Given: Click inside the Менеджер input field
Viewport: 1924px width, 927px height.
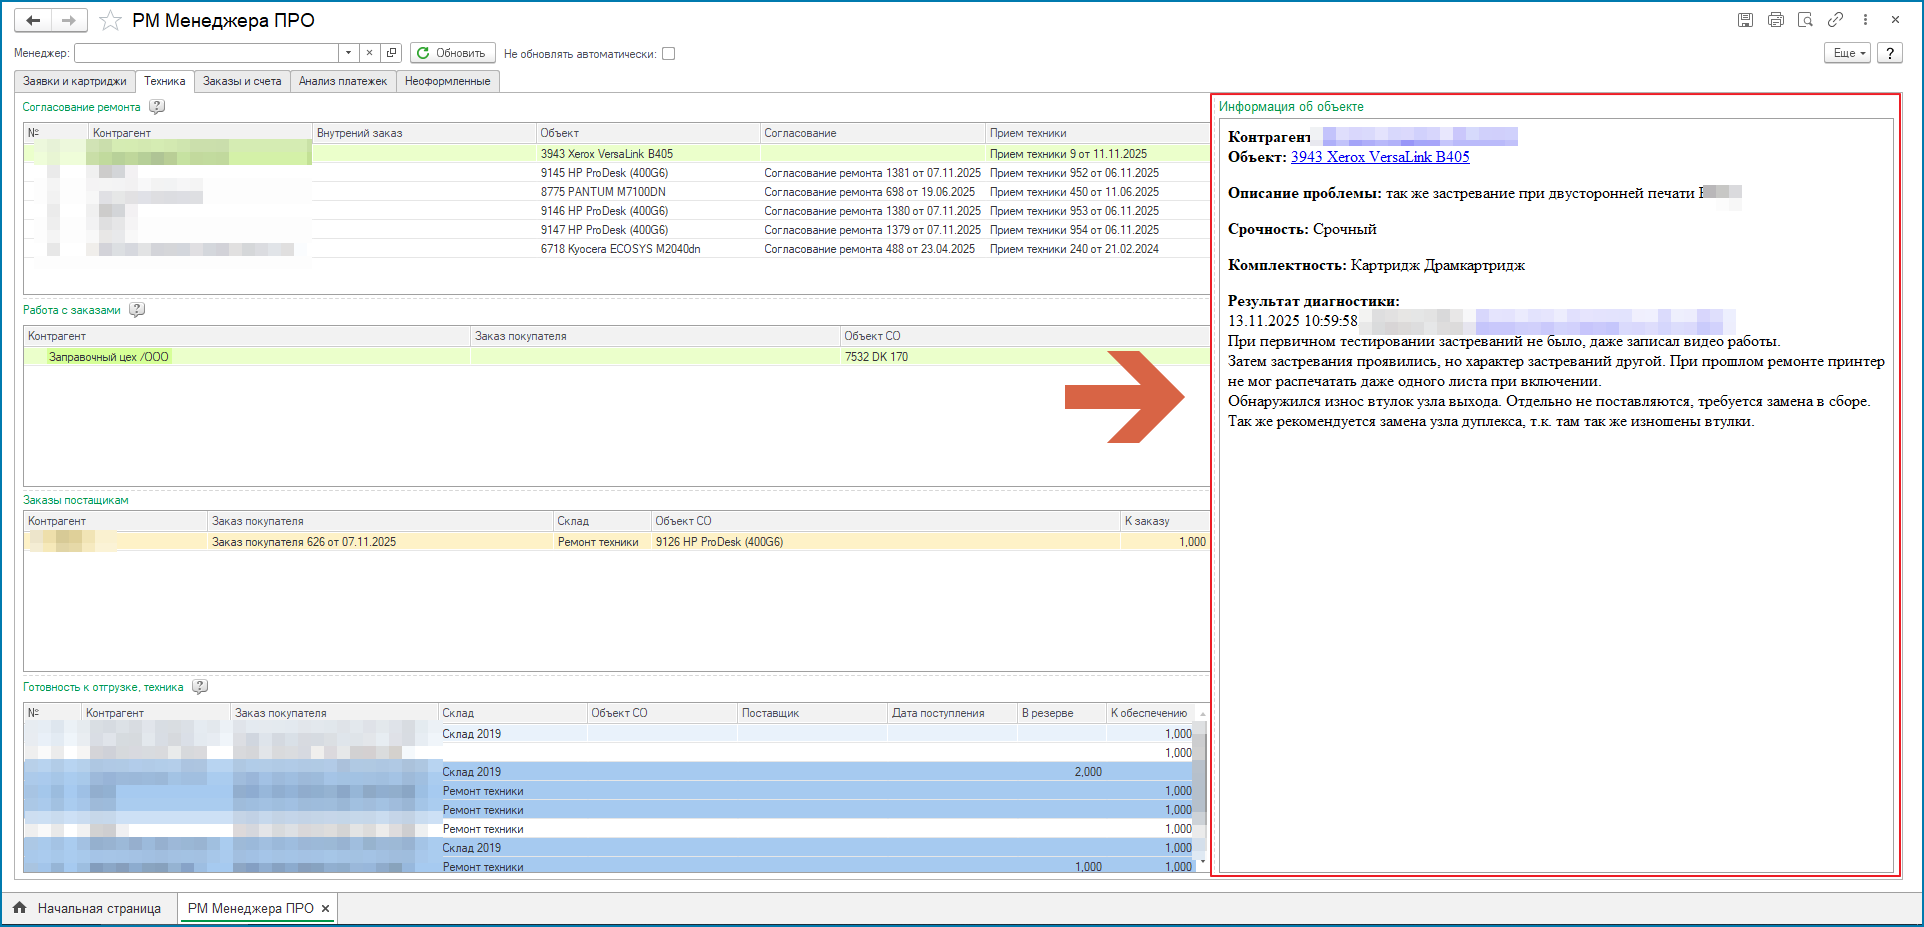Looking at the screenshot, I should (x=206, y=53).
